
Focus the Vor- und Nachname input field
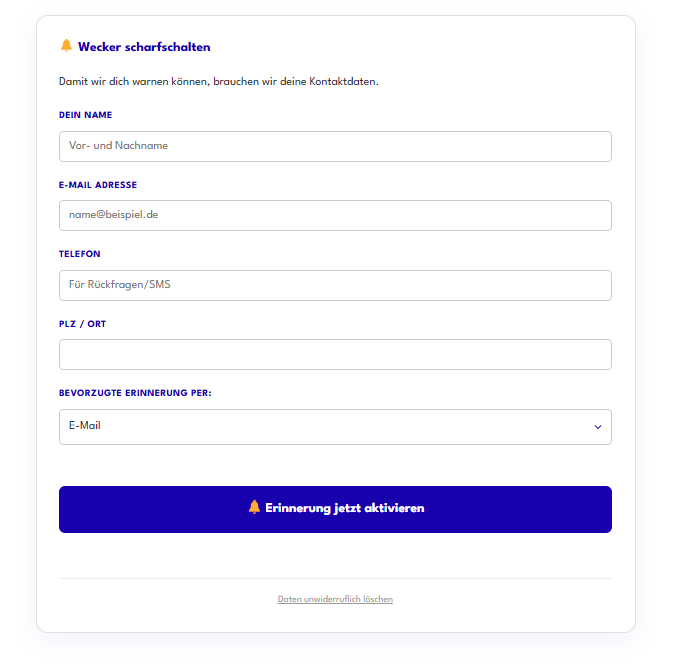coord(335,146)
